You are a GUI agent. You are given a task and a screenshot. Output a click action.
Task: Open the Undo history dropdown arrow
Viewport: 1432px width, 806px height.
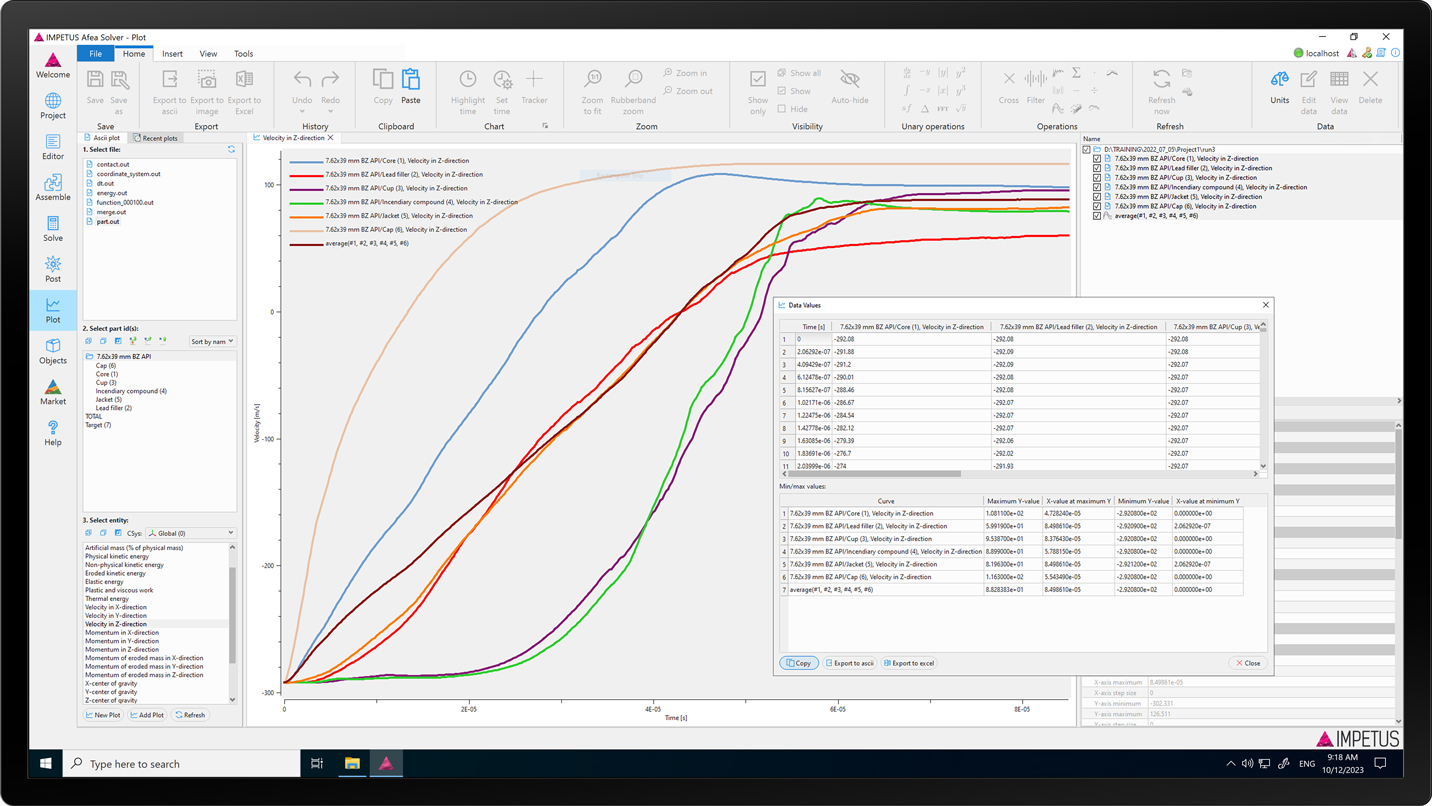pos(302,112)
